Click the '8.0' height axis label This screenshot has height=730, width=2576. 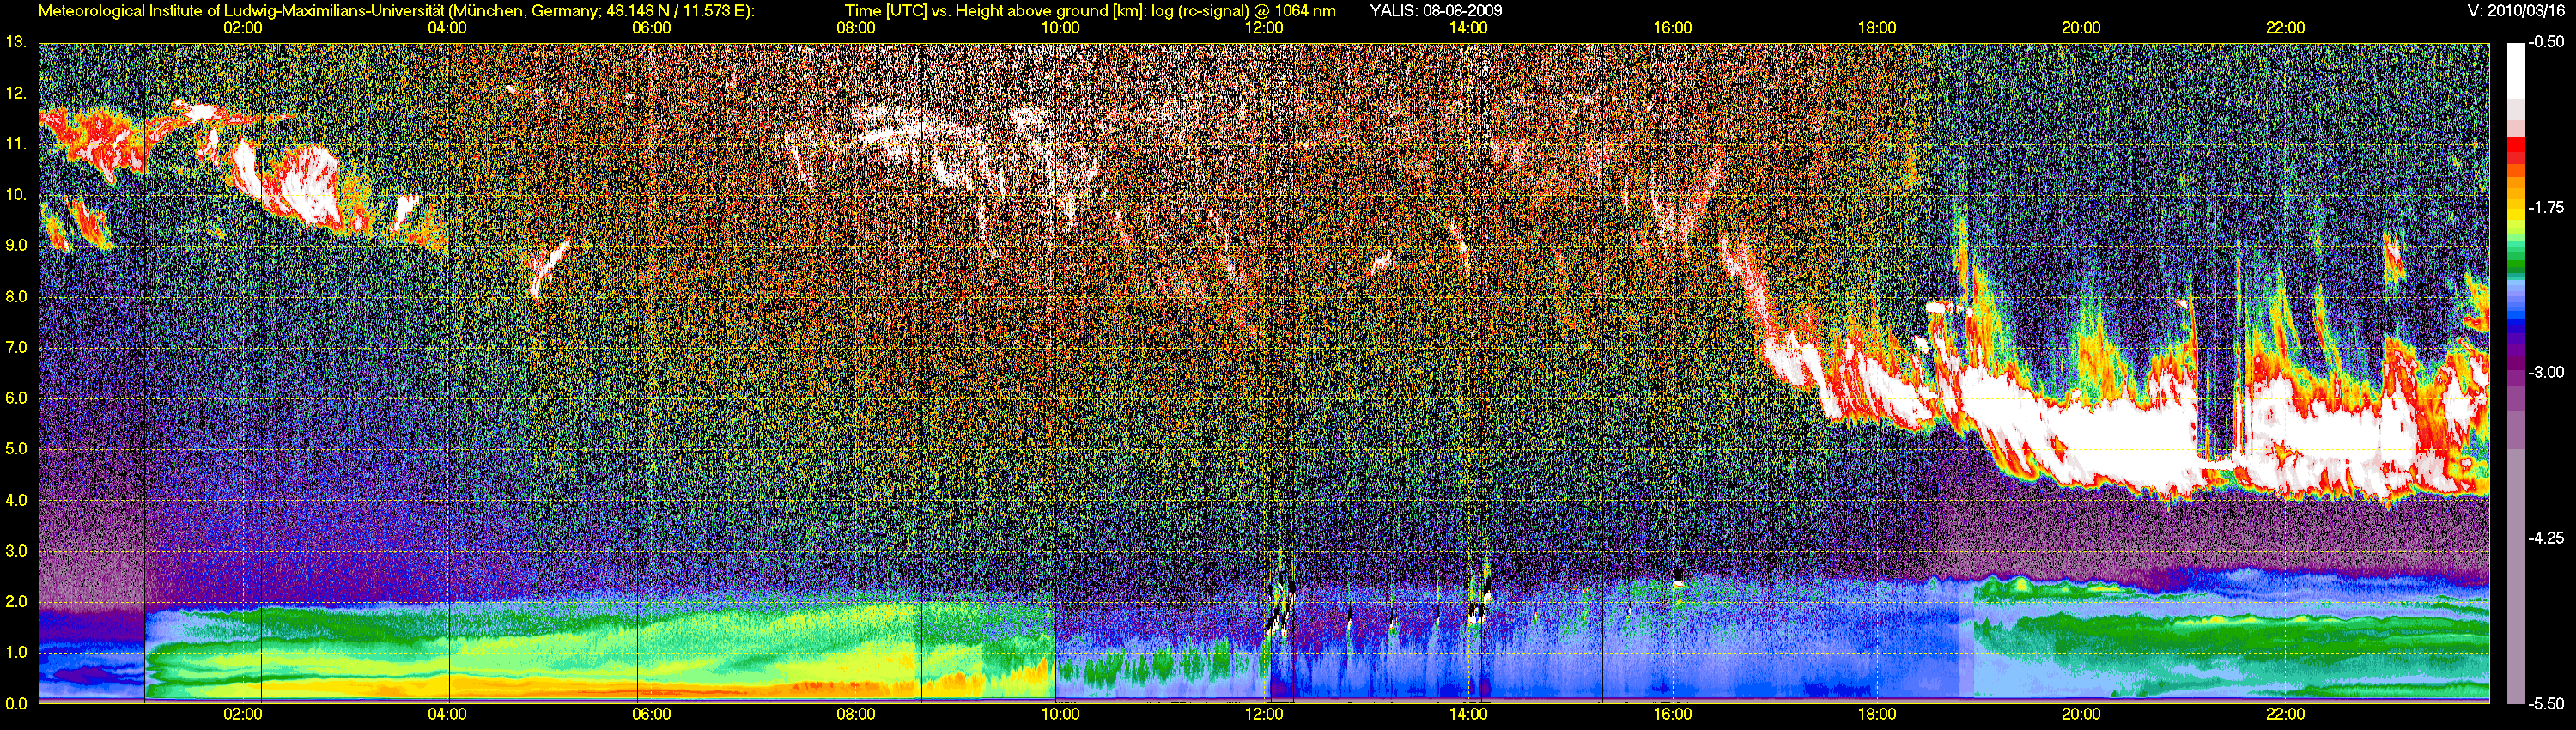click(16, 297)
